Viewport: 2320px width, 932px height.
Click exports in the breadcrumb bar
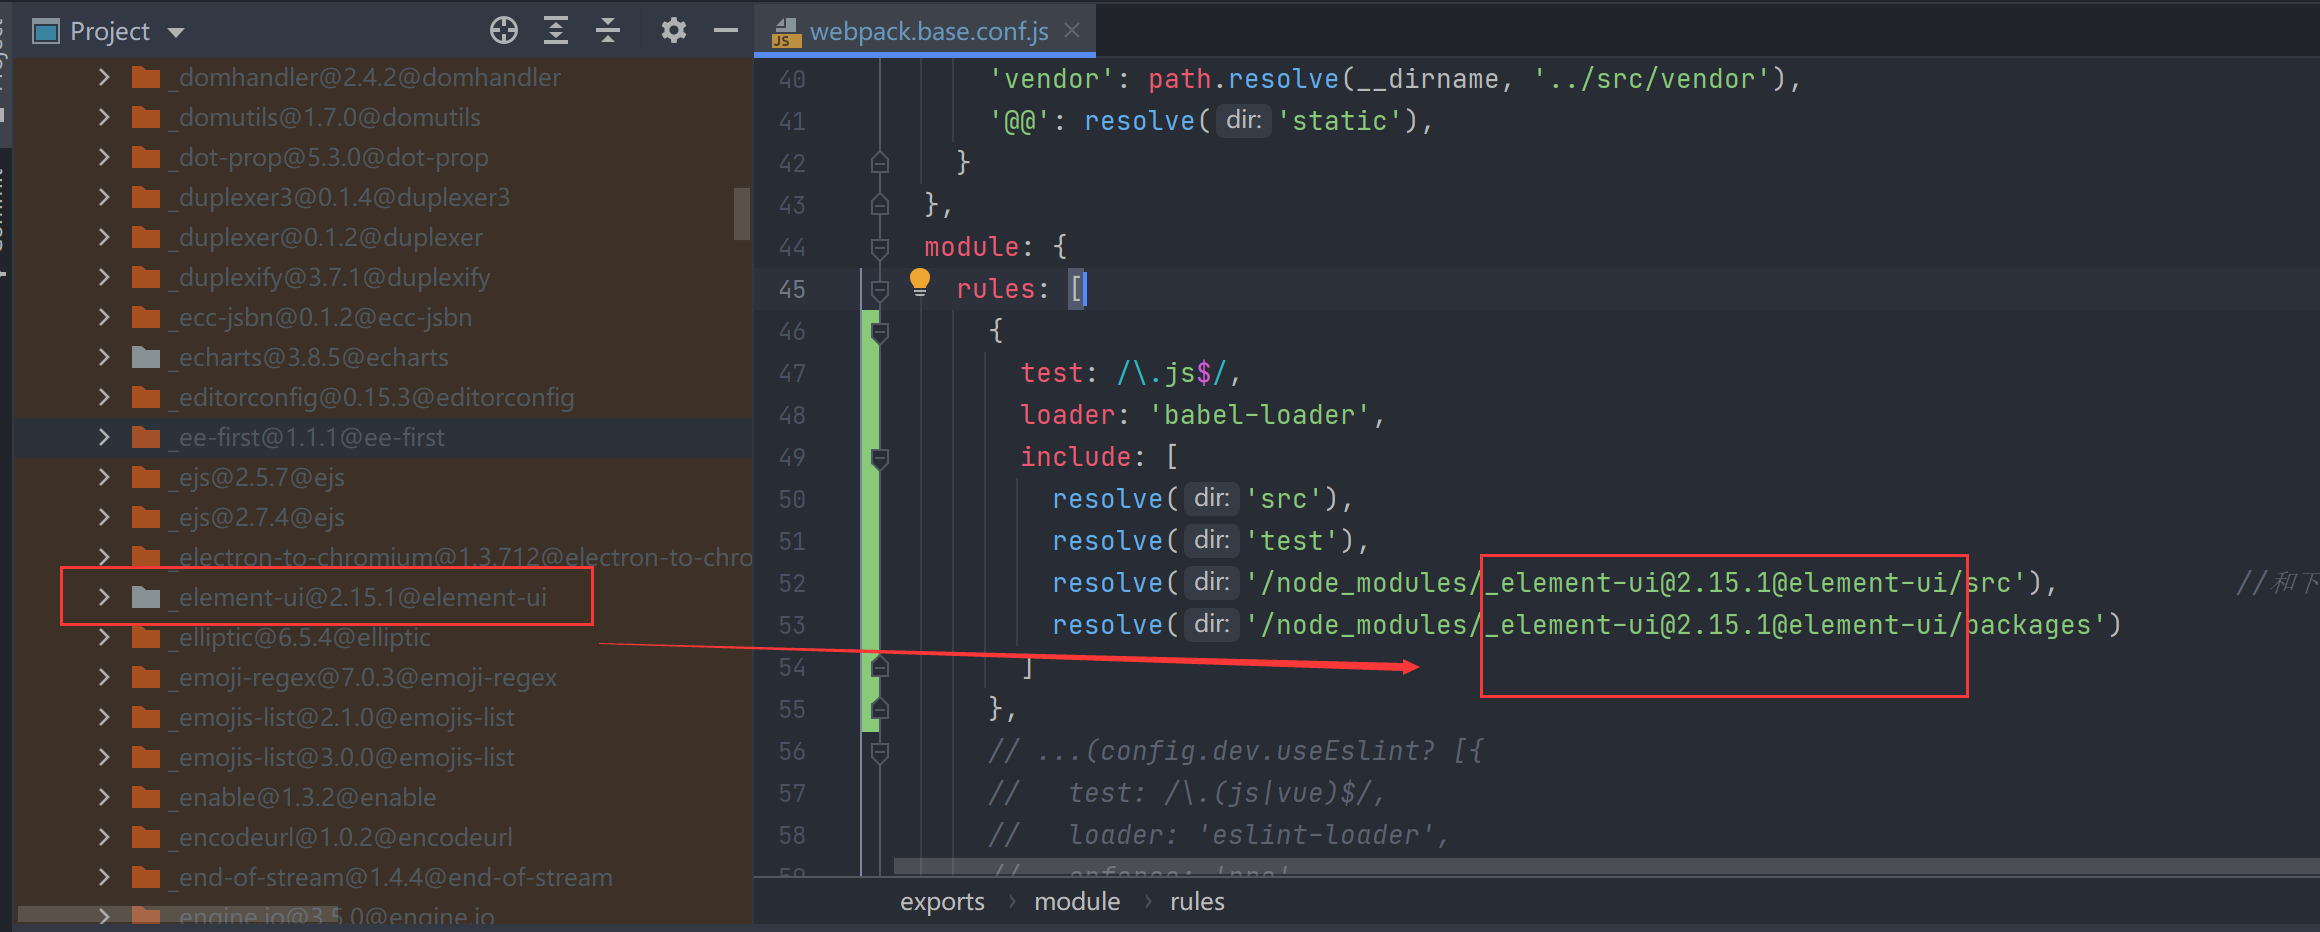point(941,901)
